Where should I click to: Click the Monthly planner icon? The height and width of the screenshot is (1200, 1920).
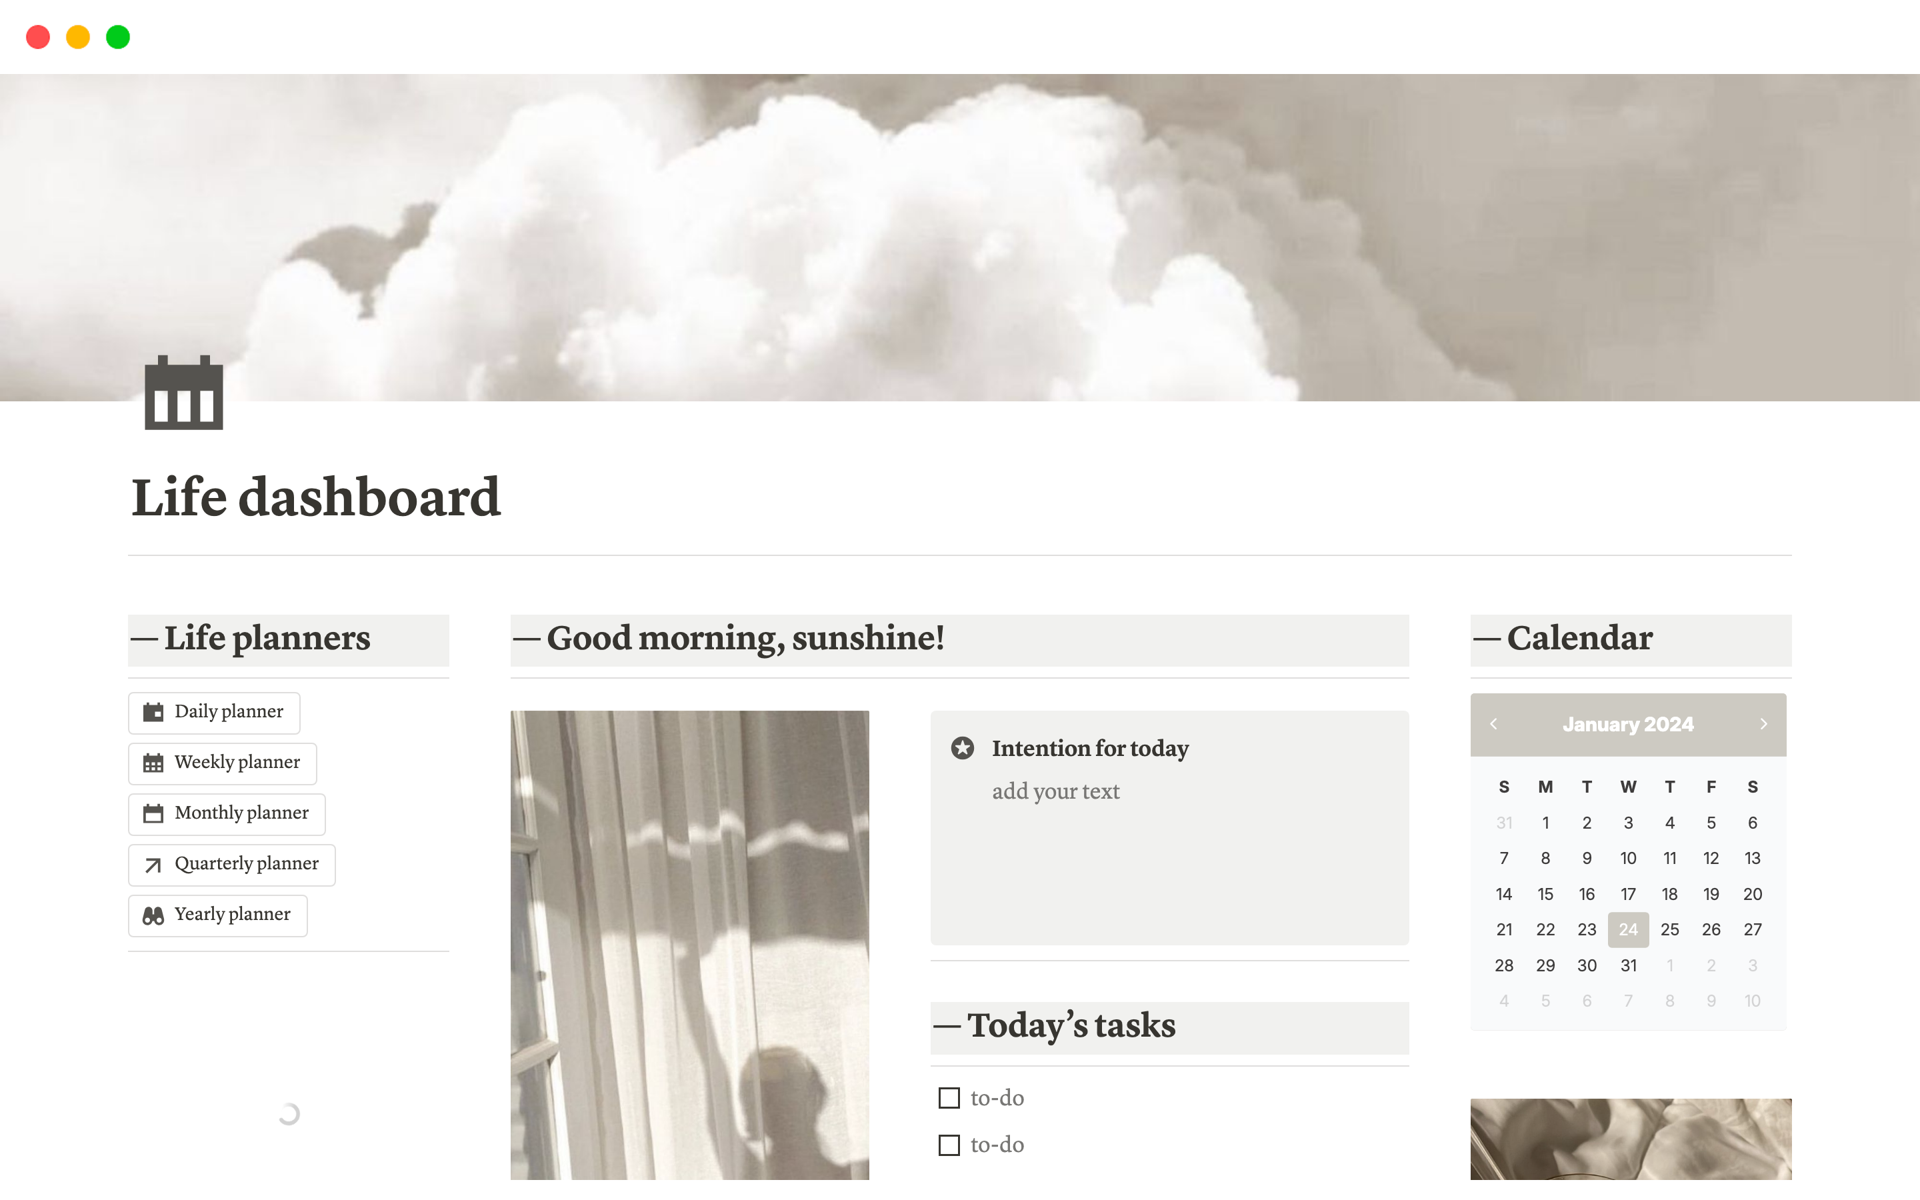tap(153, 813)
